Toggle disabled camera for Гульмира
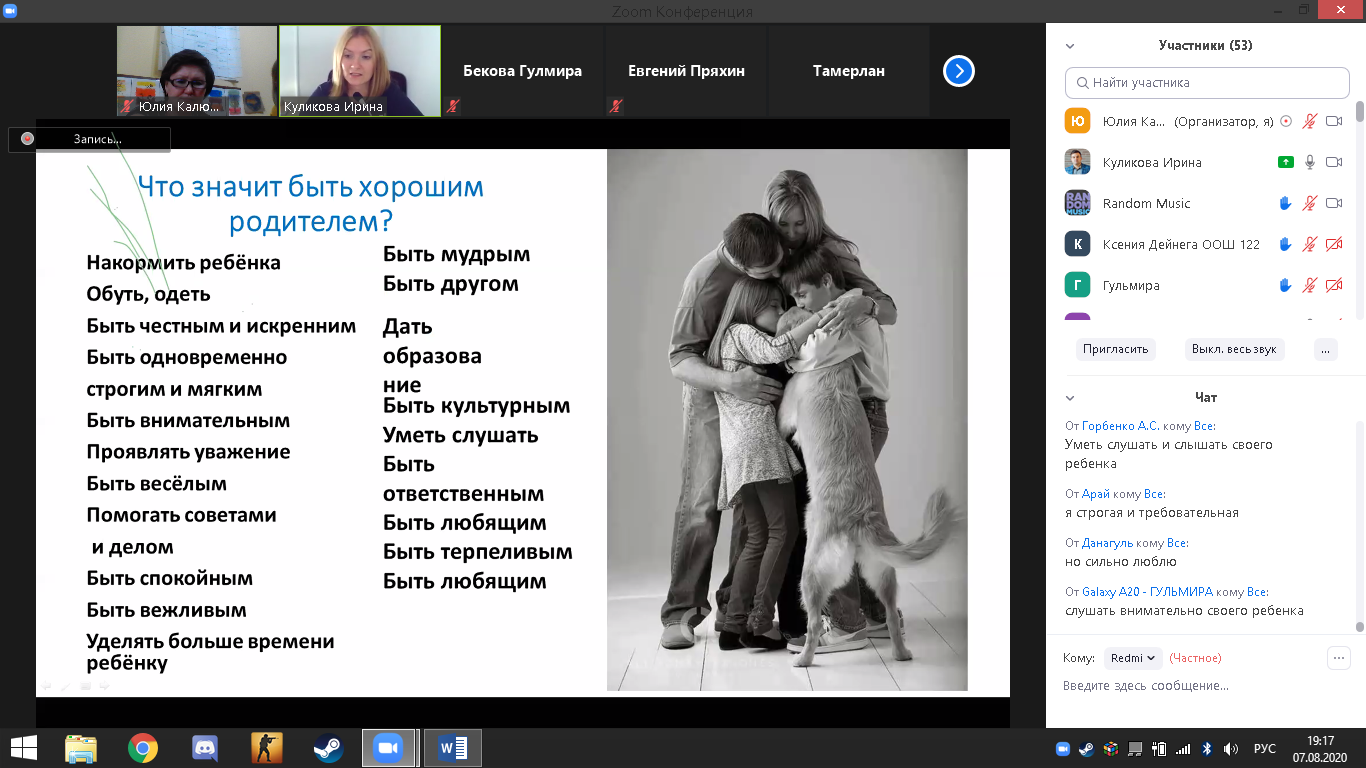Screen dimensions: 1366x768 click(1333, 285)
